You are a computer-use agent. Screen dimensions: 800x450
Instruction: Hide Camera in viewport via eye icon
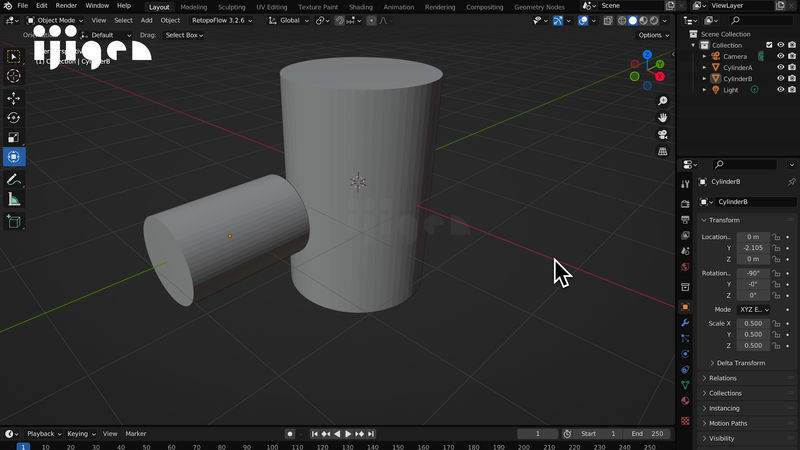click(x=781, y=56)
